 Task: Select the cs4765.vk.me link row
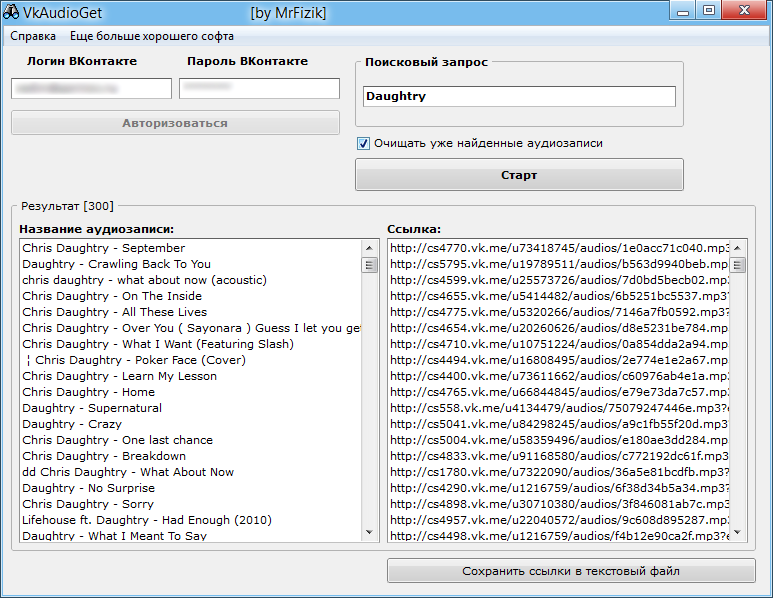[x=559, y=392]
